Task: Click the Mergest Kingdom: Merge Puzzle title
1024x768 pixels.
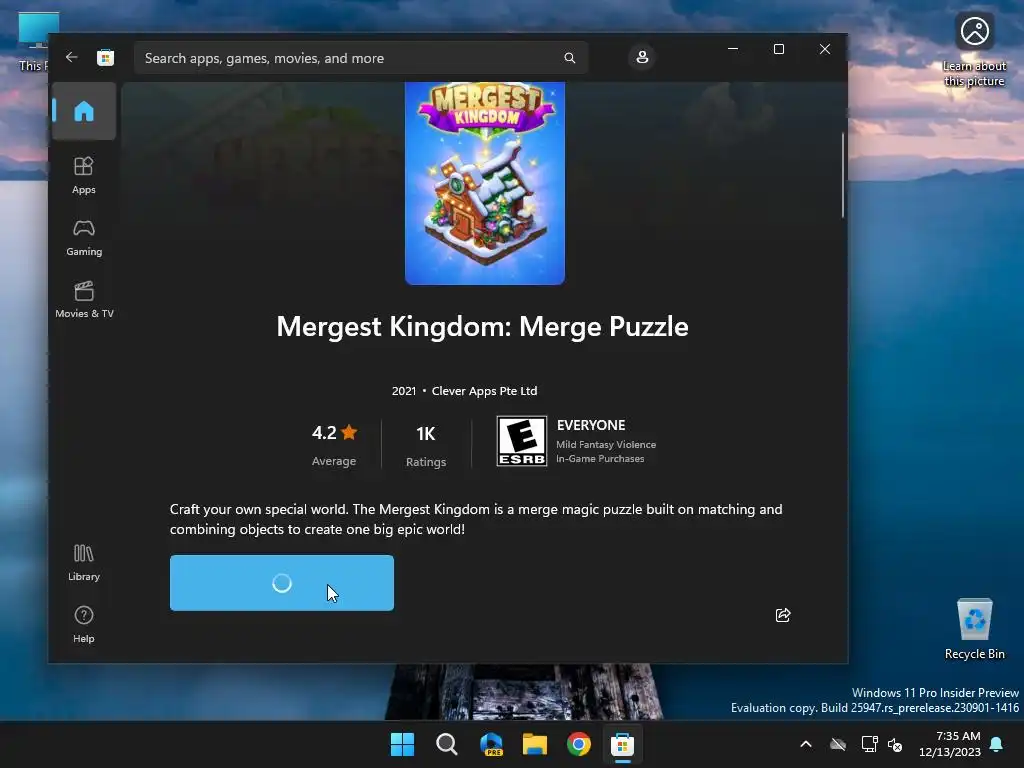Action: pyautogui.click(x=483, y=327)
